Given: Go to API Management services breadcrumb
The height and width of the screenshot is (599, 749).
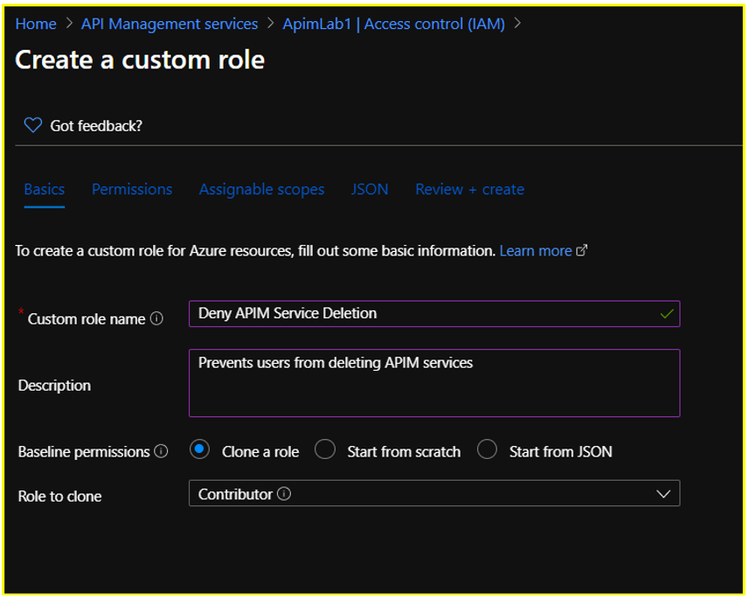Looking at the screenshot, I should tap(170, 23).
